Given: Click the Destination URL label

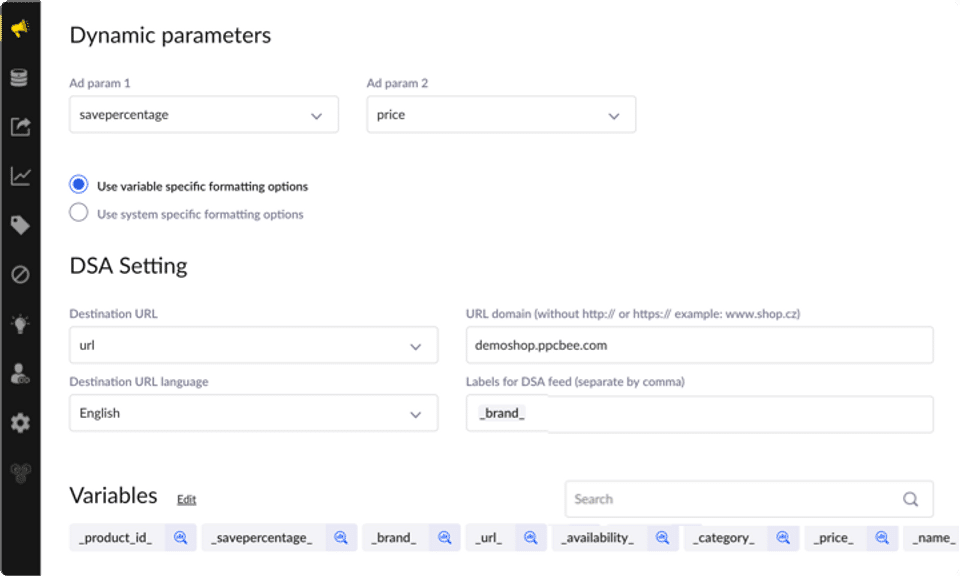Looking at the screenshot, I should (113, 313).
